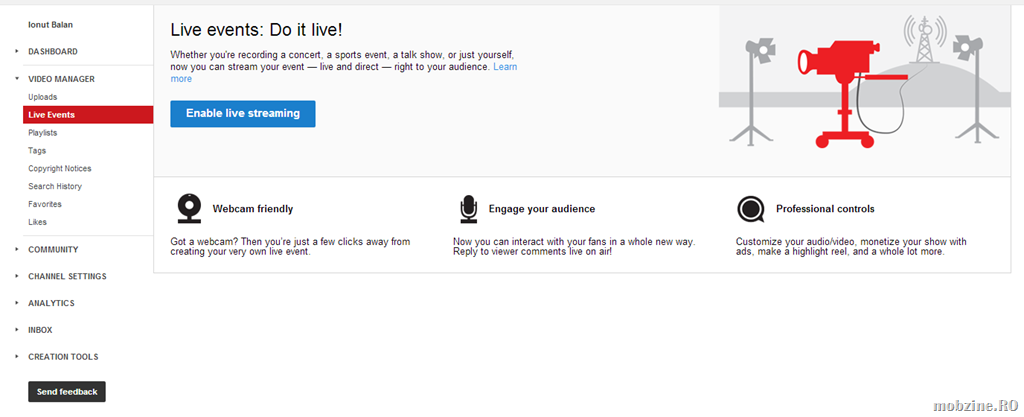Click the microphone icon beside Engage your audience
Viewport: 1024px width, 417px height.
468,208
